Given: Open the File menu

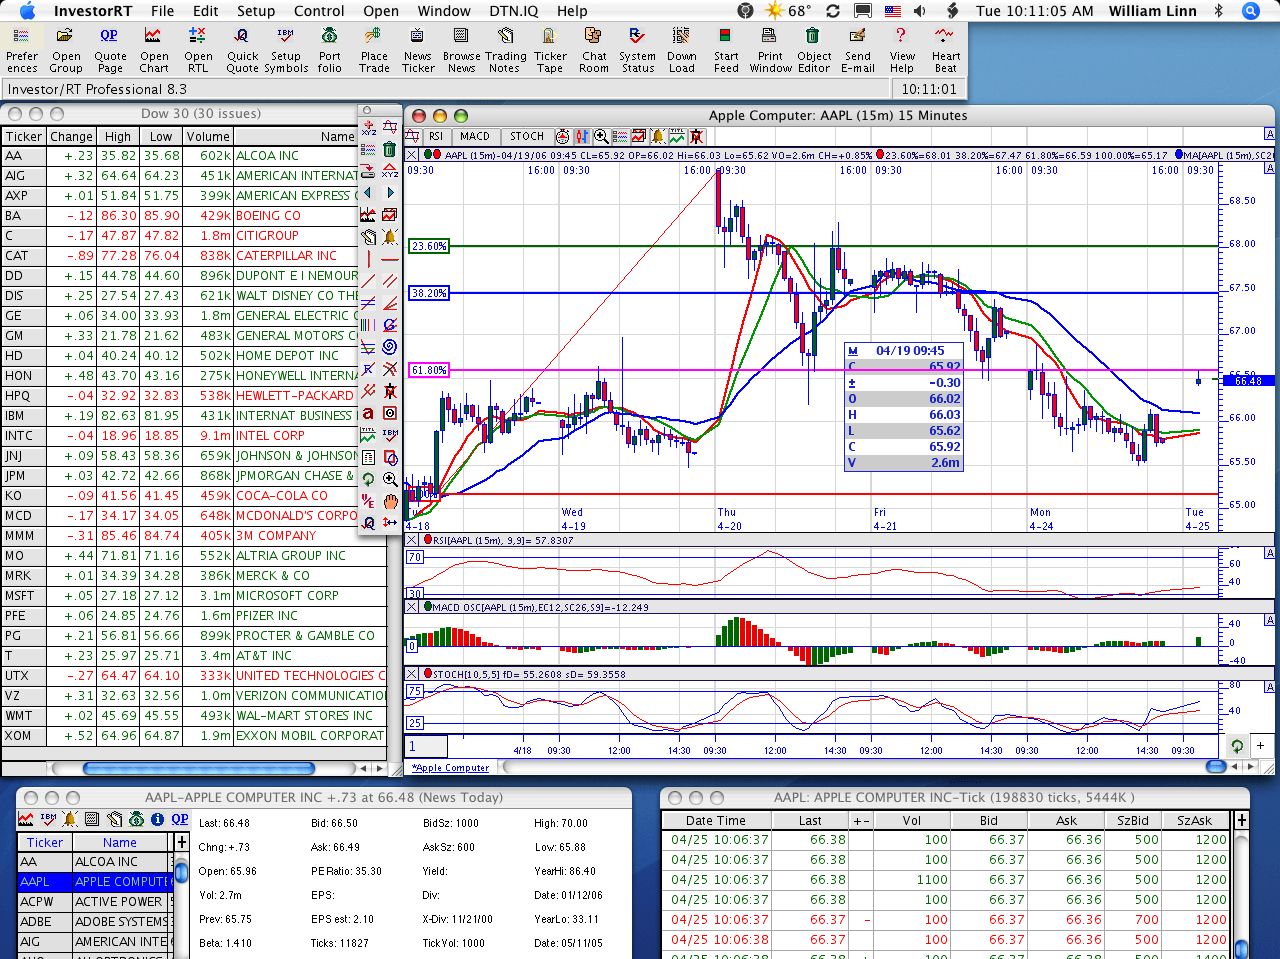Looking at the screenshot, I should point(162,11).
